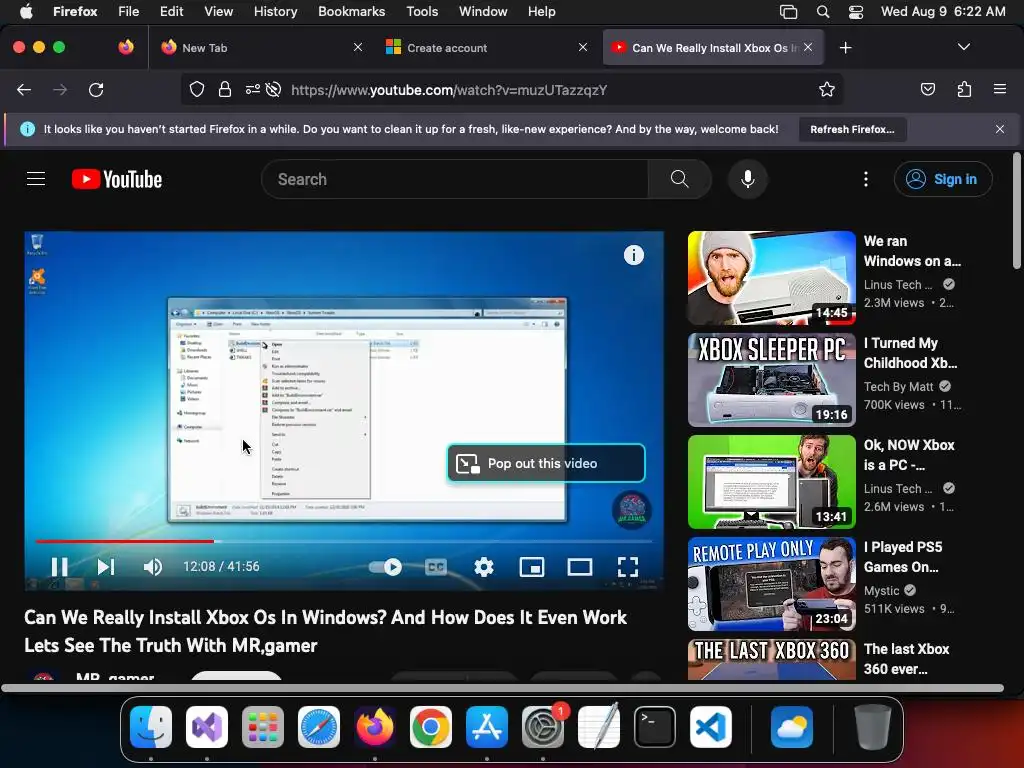Open 'The last Xbox 360 ever...' title
Screen dimensions: 1024x768
pos(906,658)
